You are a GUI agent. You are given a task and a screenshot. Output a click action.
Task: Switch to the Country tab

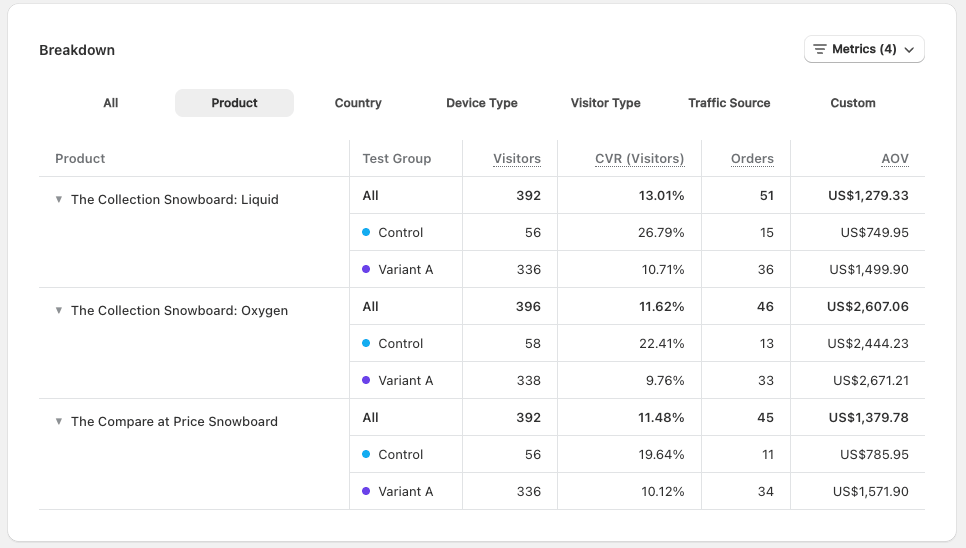pos(358,103)
